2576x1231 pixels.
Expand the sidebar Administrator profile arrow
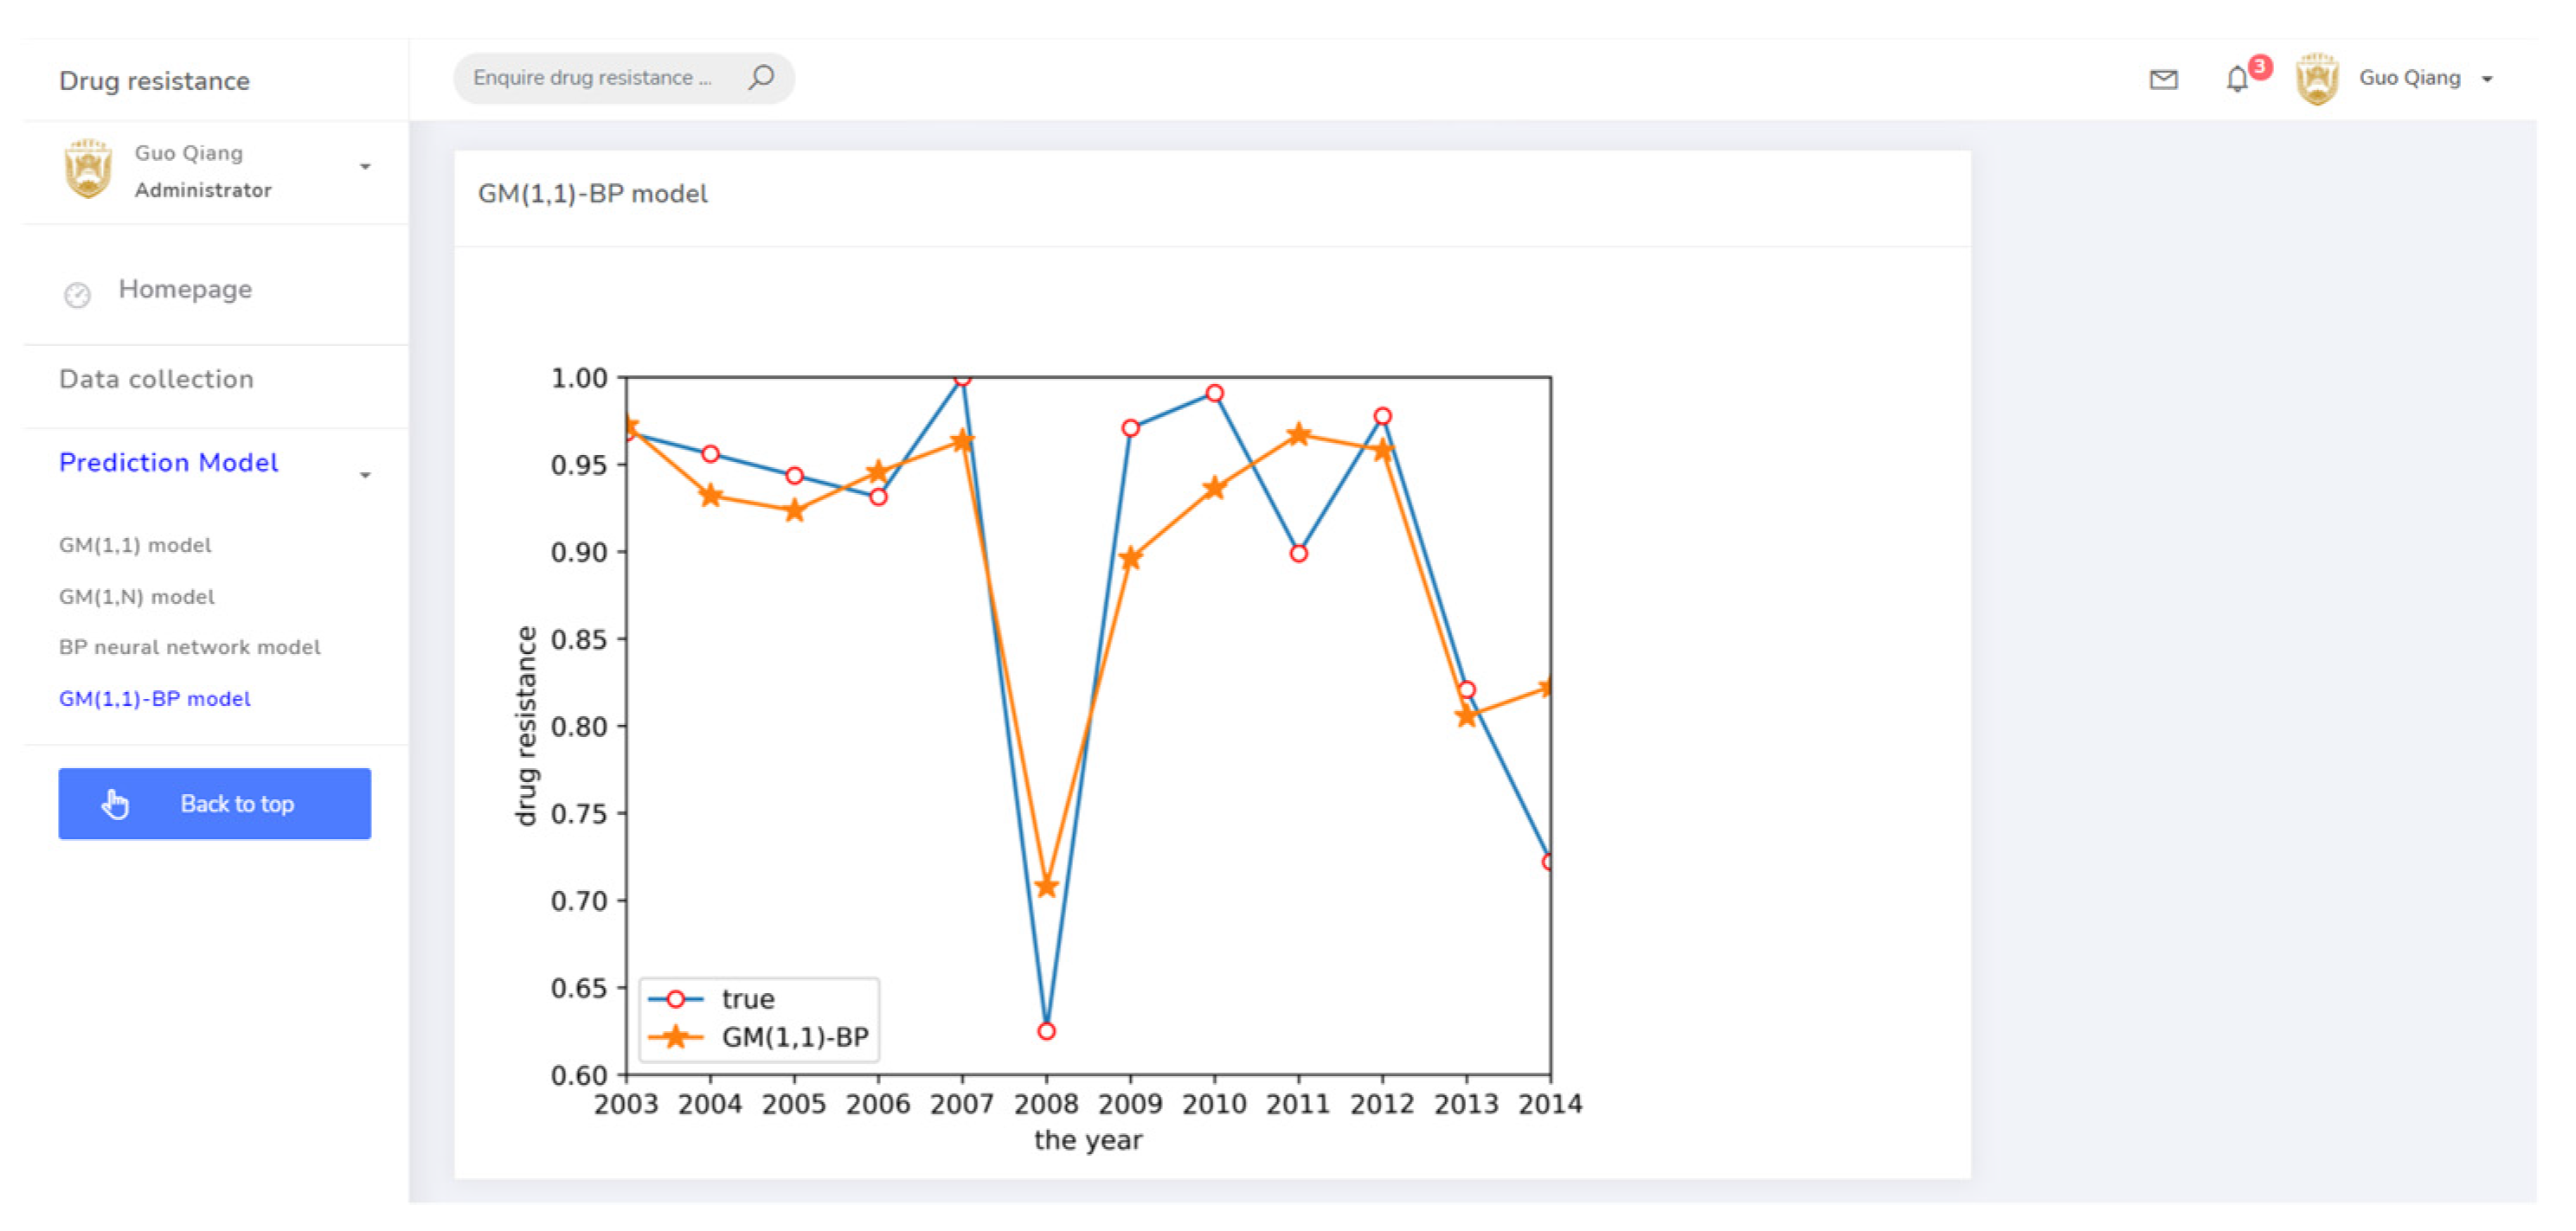[x=365, y=167]
